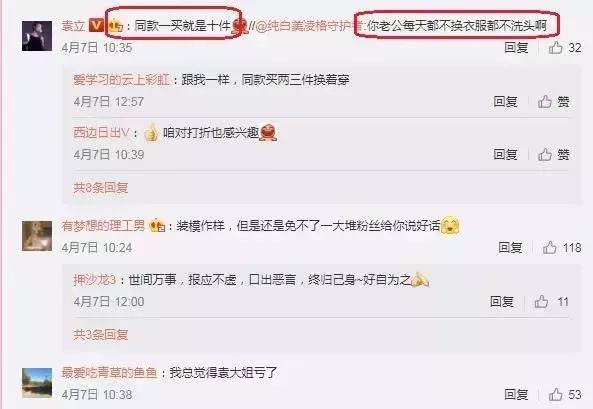Reply to 最爱吃青草的鱼鱼's comment
The width and height of the screenshot is (593, 409).
pyautogui.click(x=516, y=395)
